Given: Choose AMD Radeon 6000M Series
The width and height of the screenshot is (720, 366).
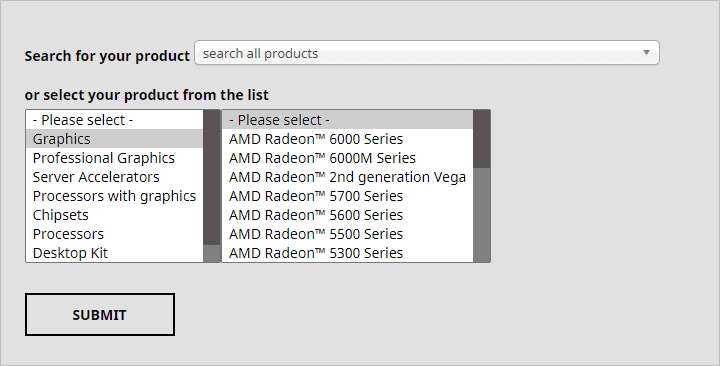Looking at the screenshot, I should click(348, 158).
